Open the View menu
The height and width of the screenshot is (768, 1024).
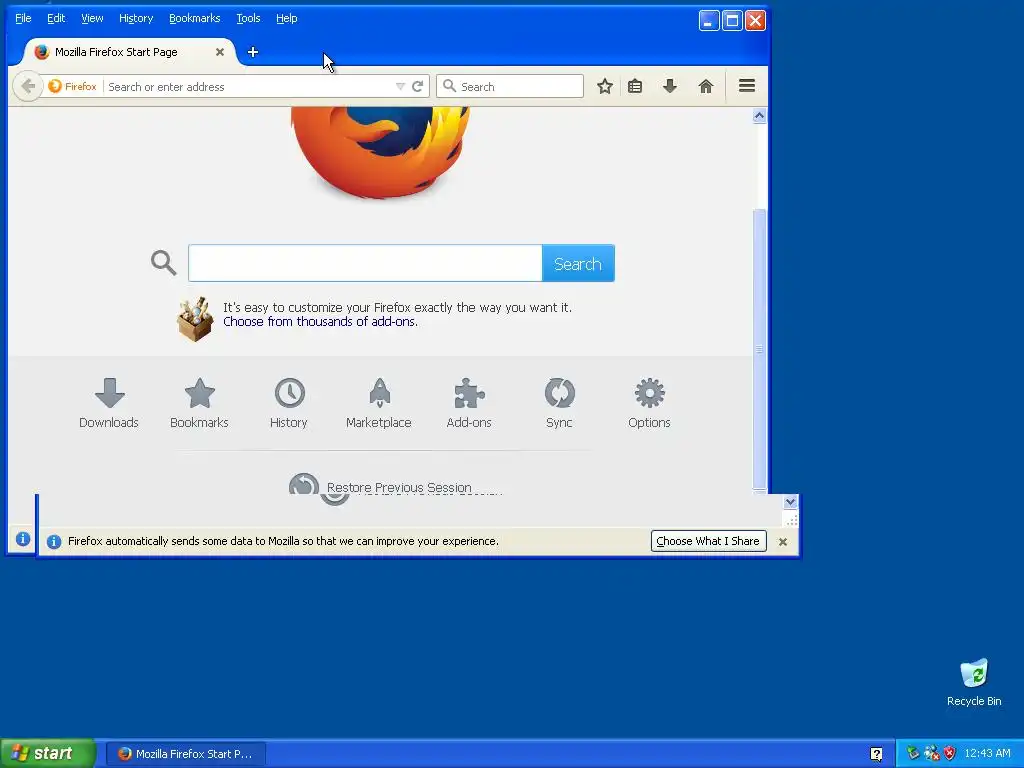pyautogui.click(x=92, y=18)
